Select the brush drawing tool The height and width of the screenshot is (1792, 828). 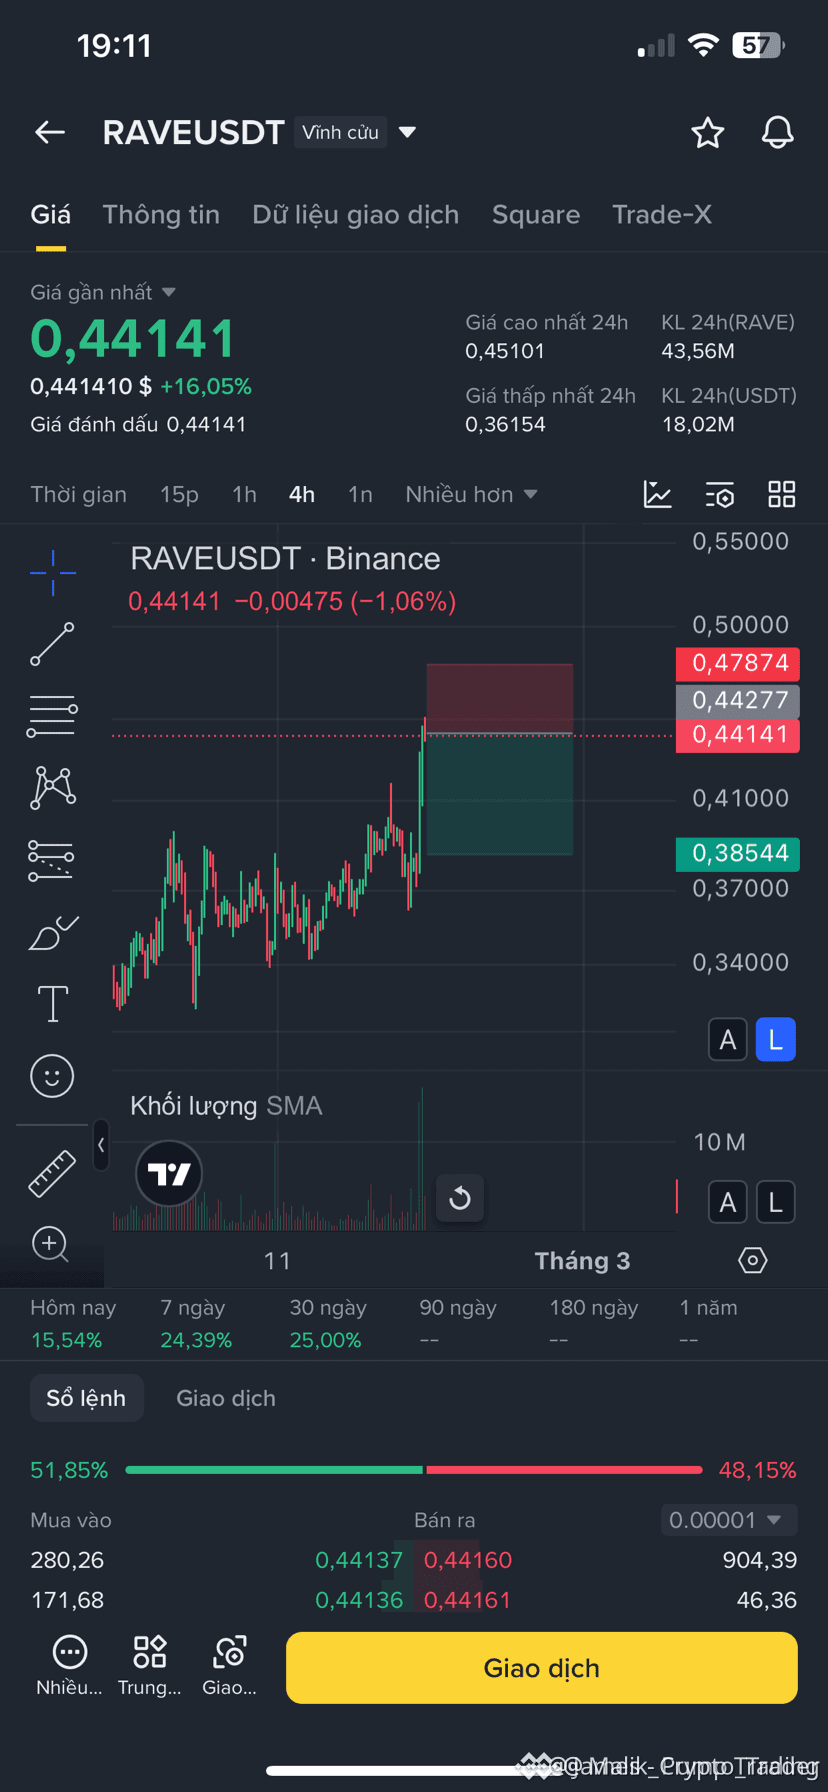tap(53, 932)
